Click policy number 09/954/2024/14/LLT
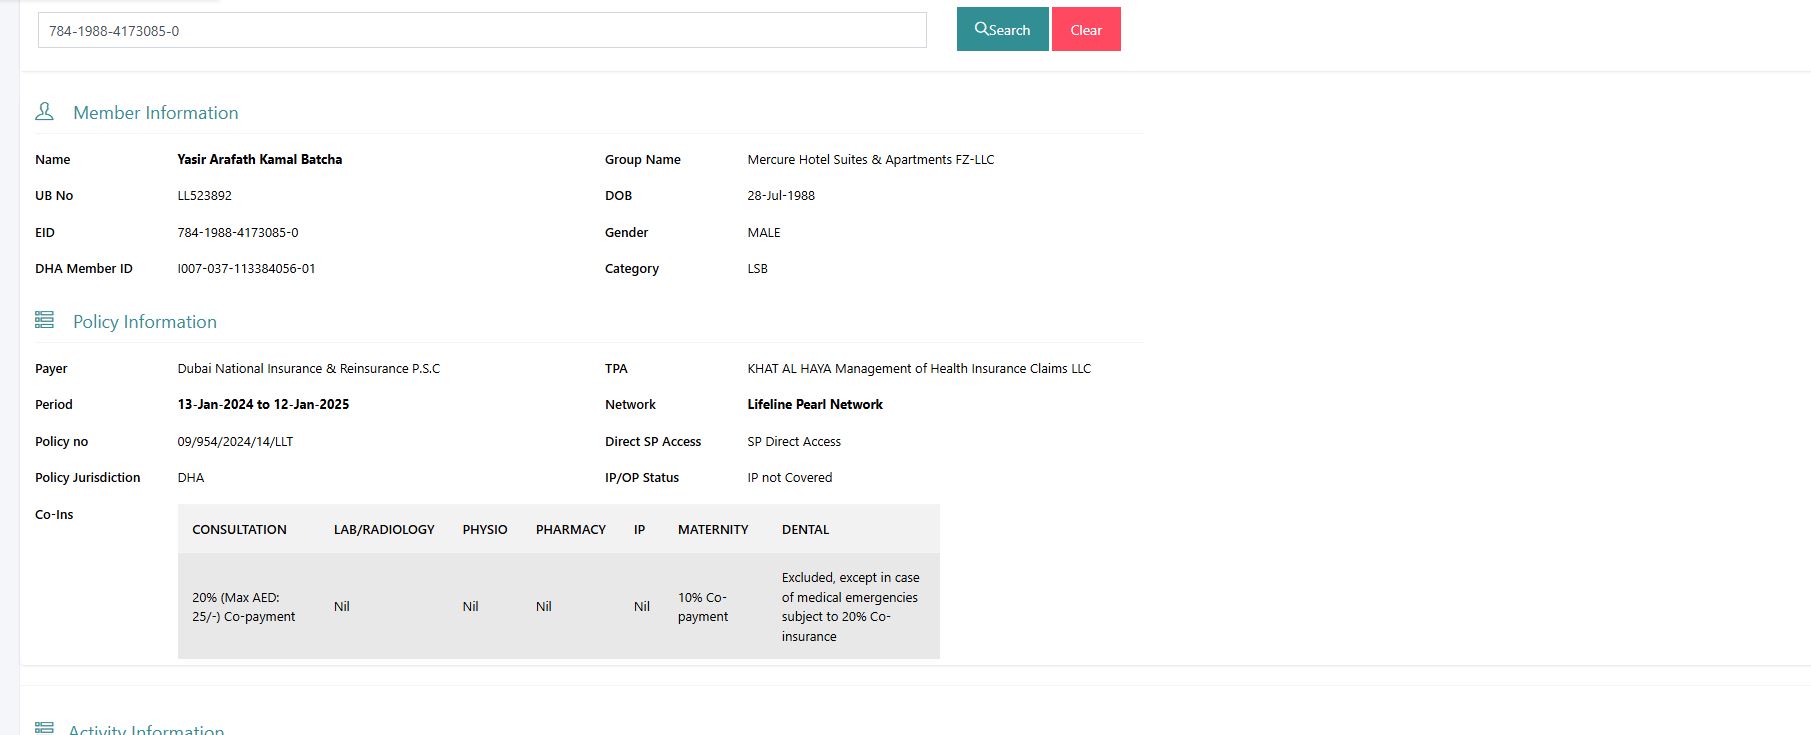Image resolution: width=1811 pixels, height=735 pixels. 235,442
